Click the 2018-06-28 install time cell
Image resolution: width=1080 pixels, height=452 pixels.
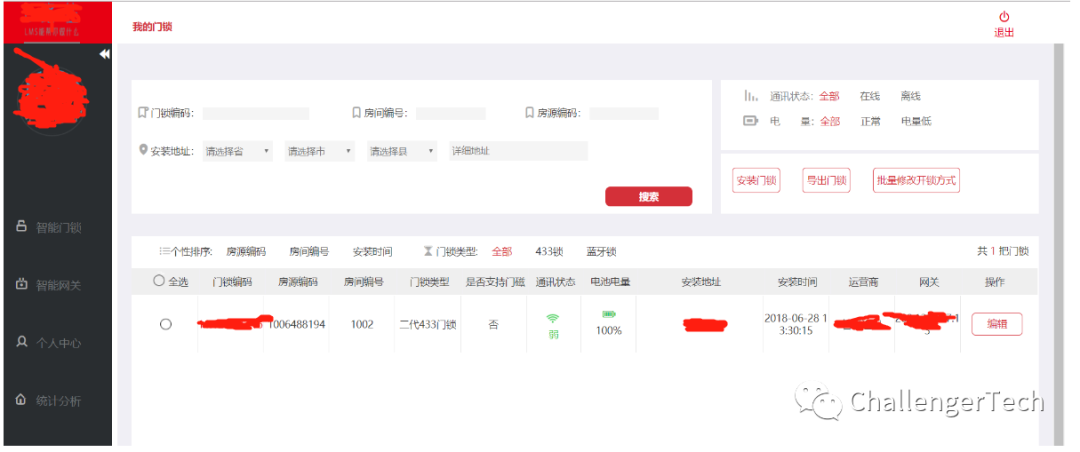(796, 324)
